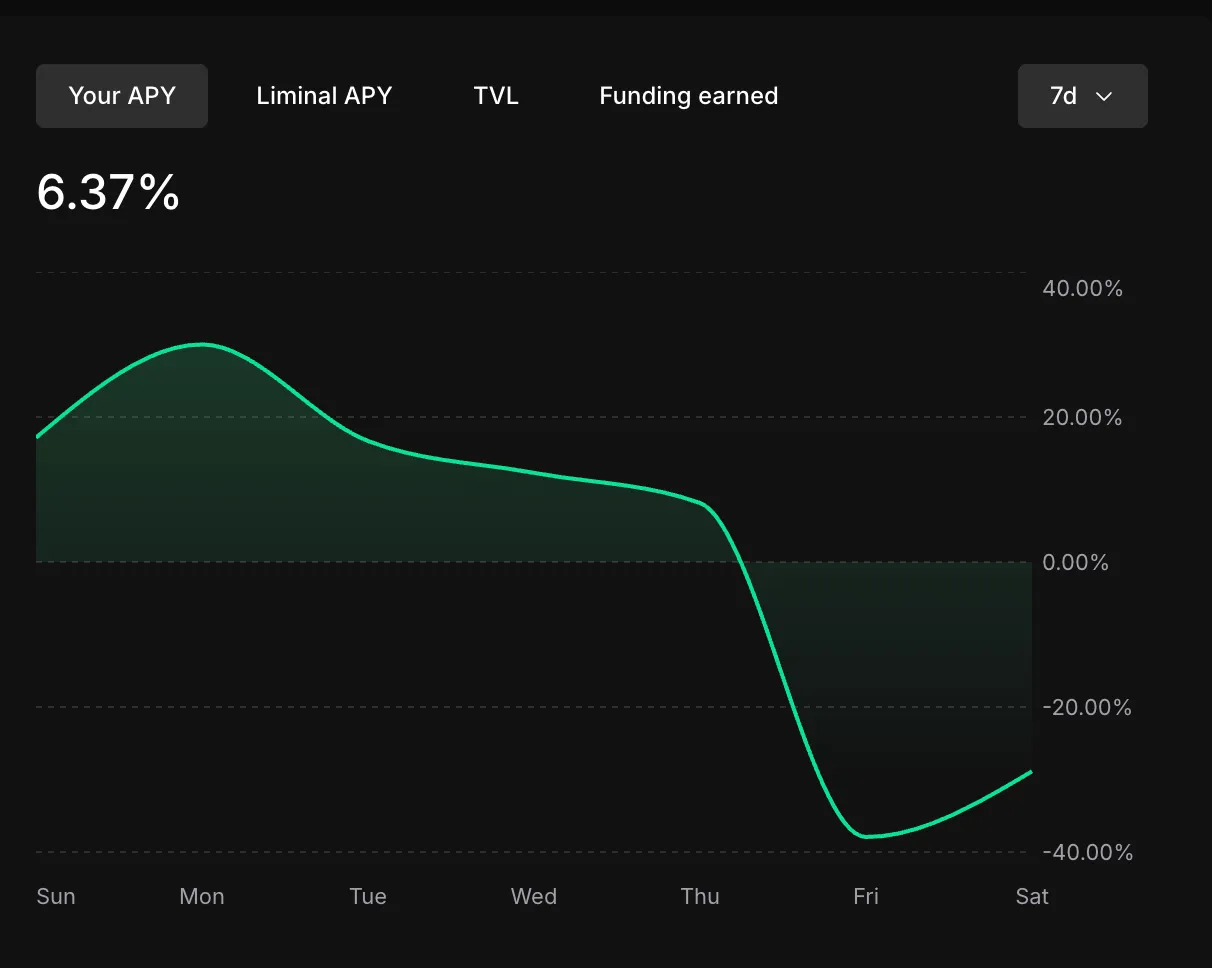Open the 7d time range dropdown

[1081, 96]
